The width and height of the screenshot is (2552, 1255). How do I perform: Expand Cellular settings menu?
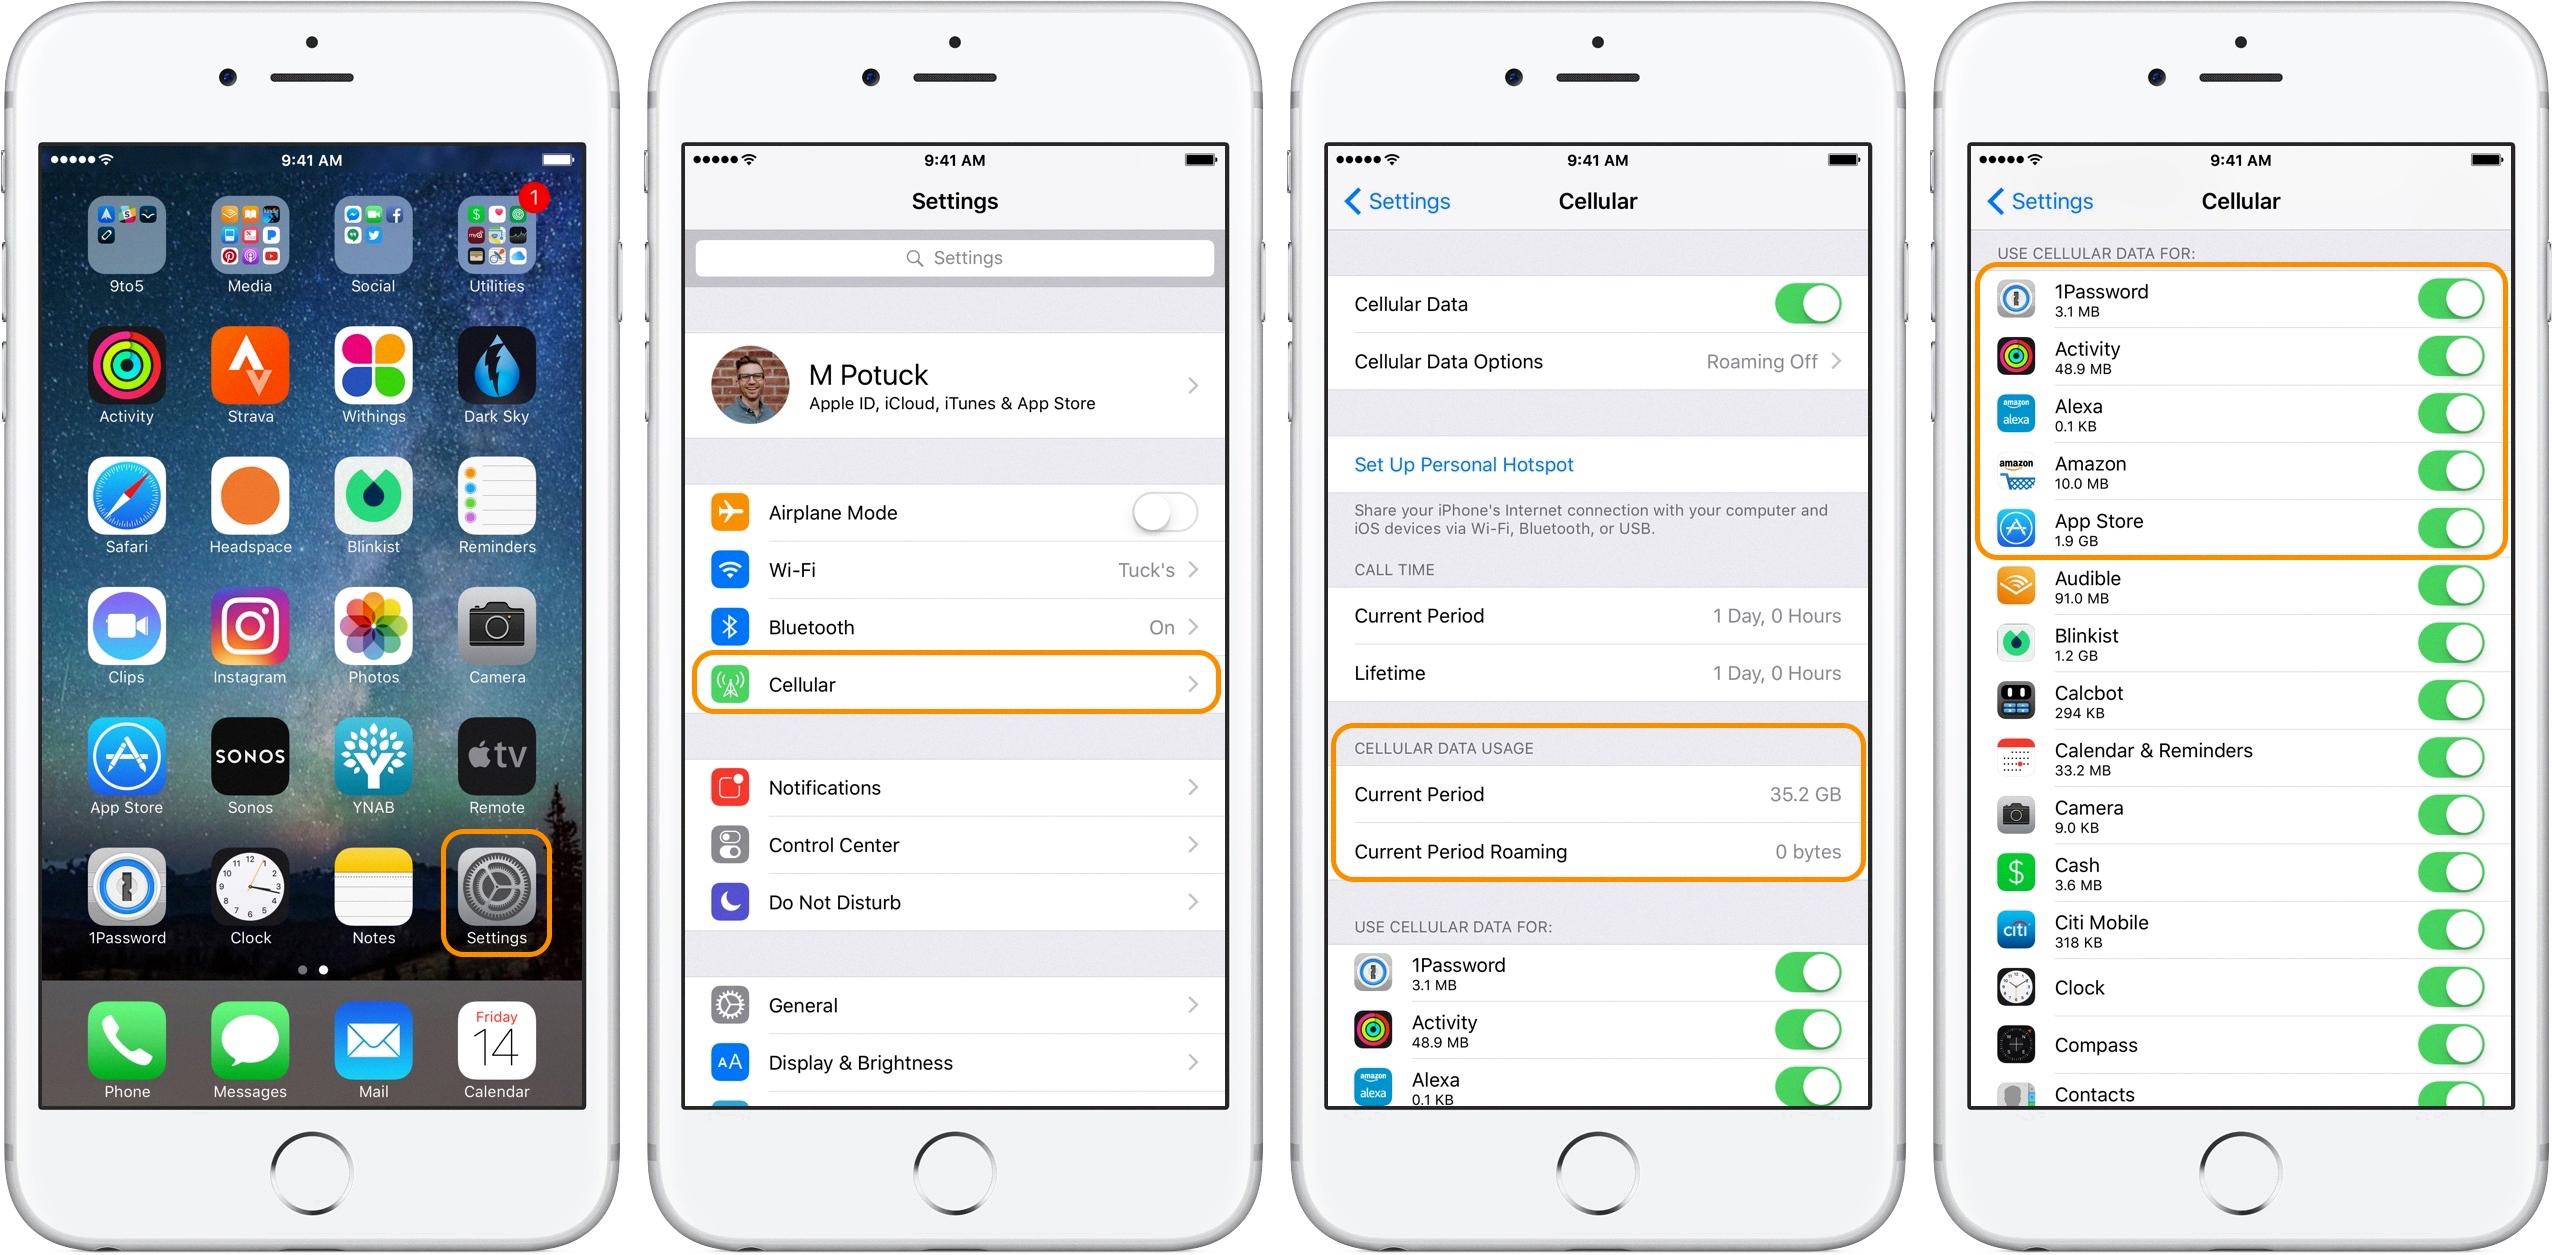[x=955, y=684]
